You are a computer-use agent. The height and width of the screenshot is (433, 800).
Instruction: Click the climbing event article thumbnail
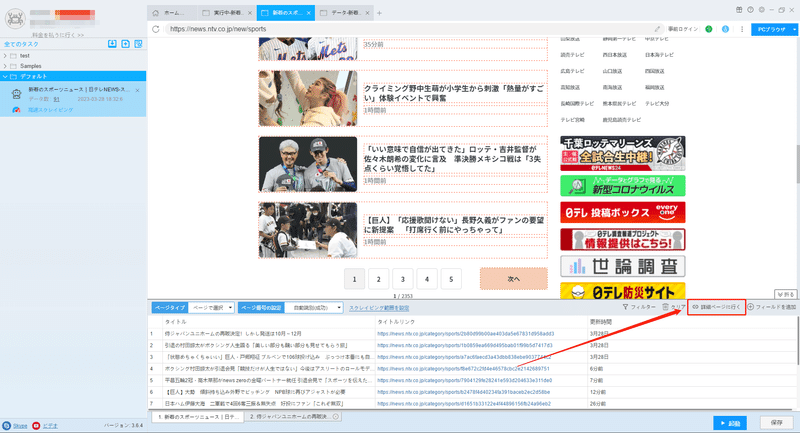point(308,98)
